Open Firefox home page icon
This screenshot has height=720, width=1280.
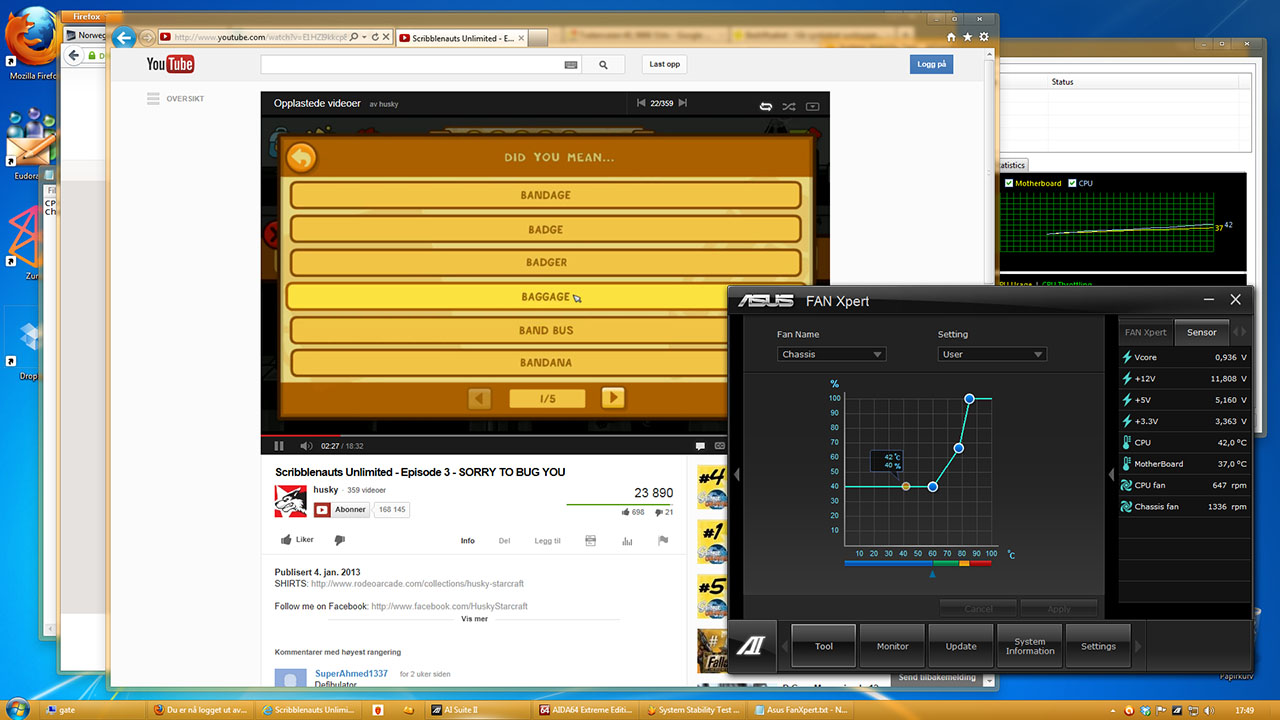coord(951,37)
